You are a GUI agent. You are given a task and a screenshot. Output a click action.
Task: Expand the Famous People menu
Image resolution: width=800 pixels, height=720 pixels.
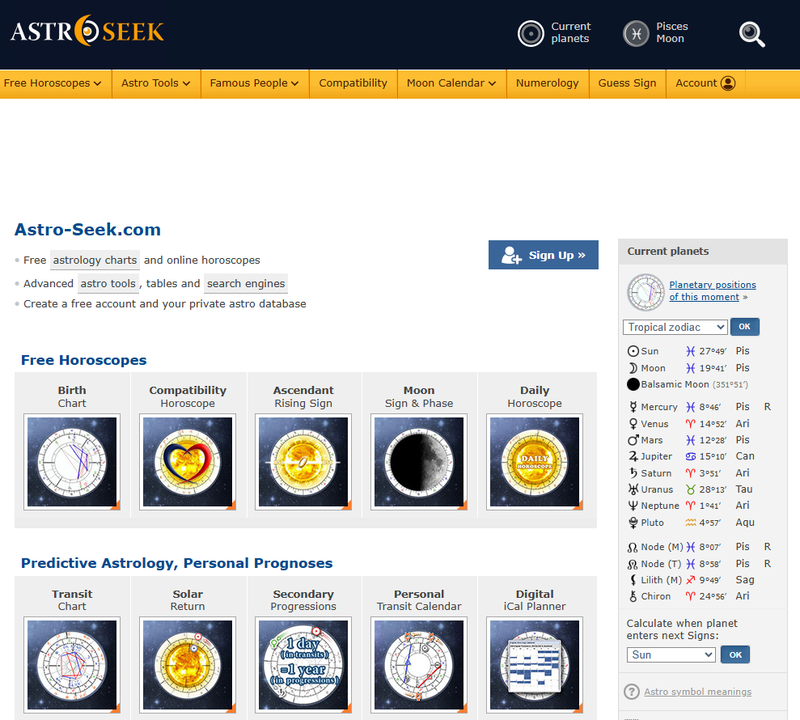254,83
